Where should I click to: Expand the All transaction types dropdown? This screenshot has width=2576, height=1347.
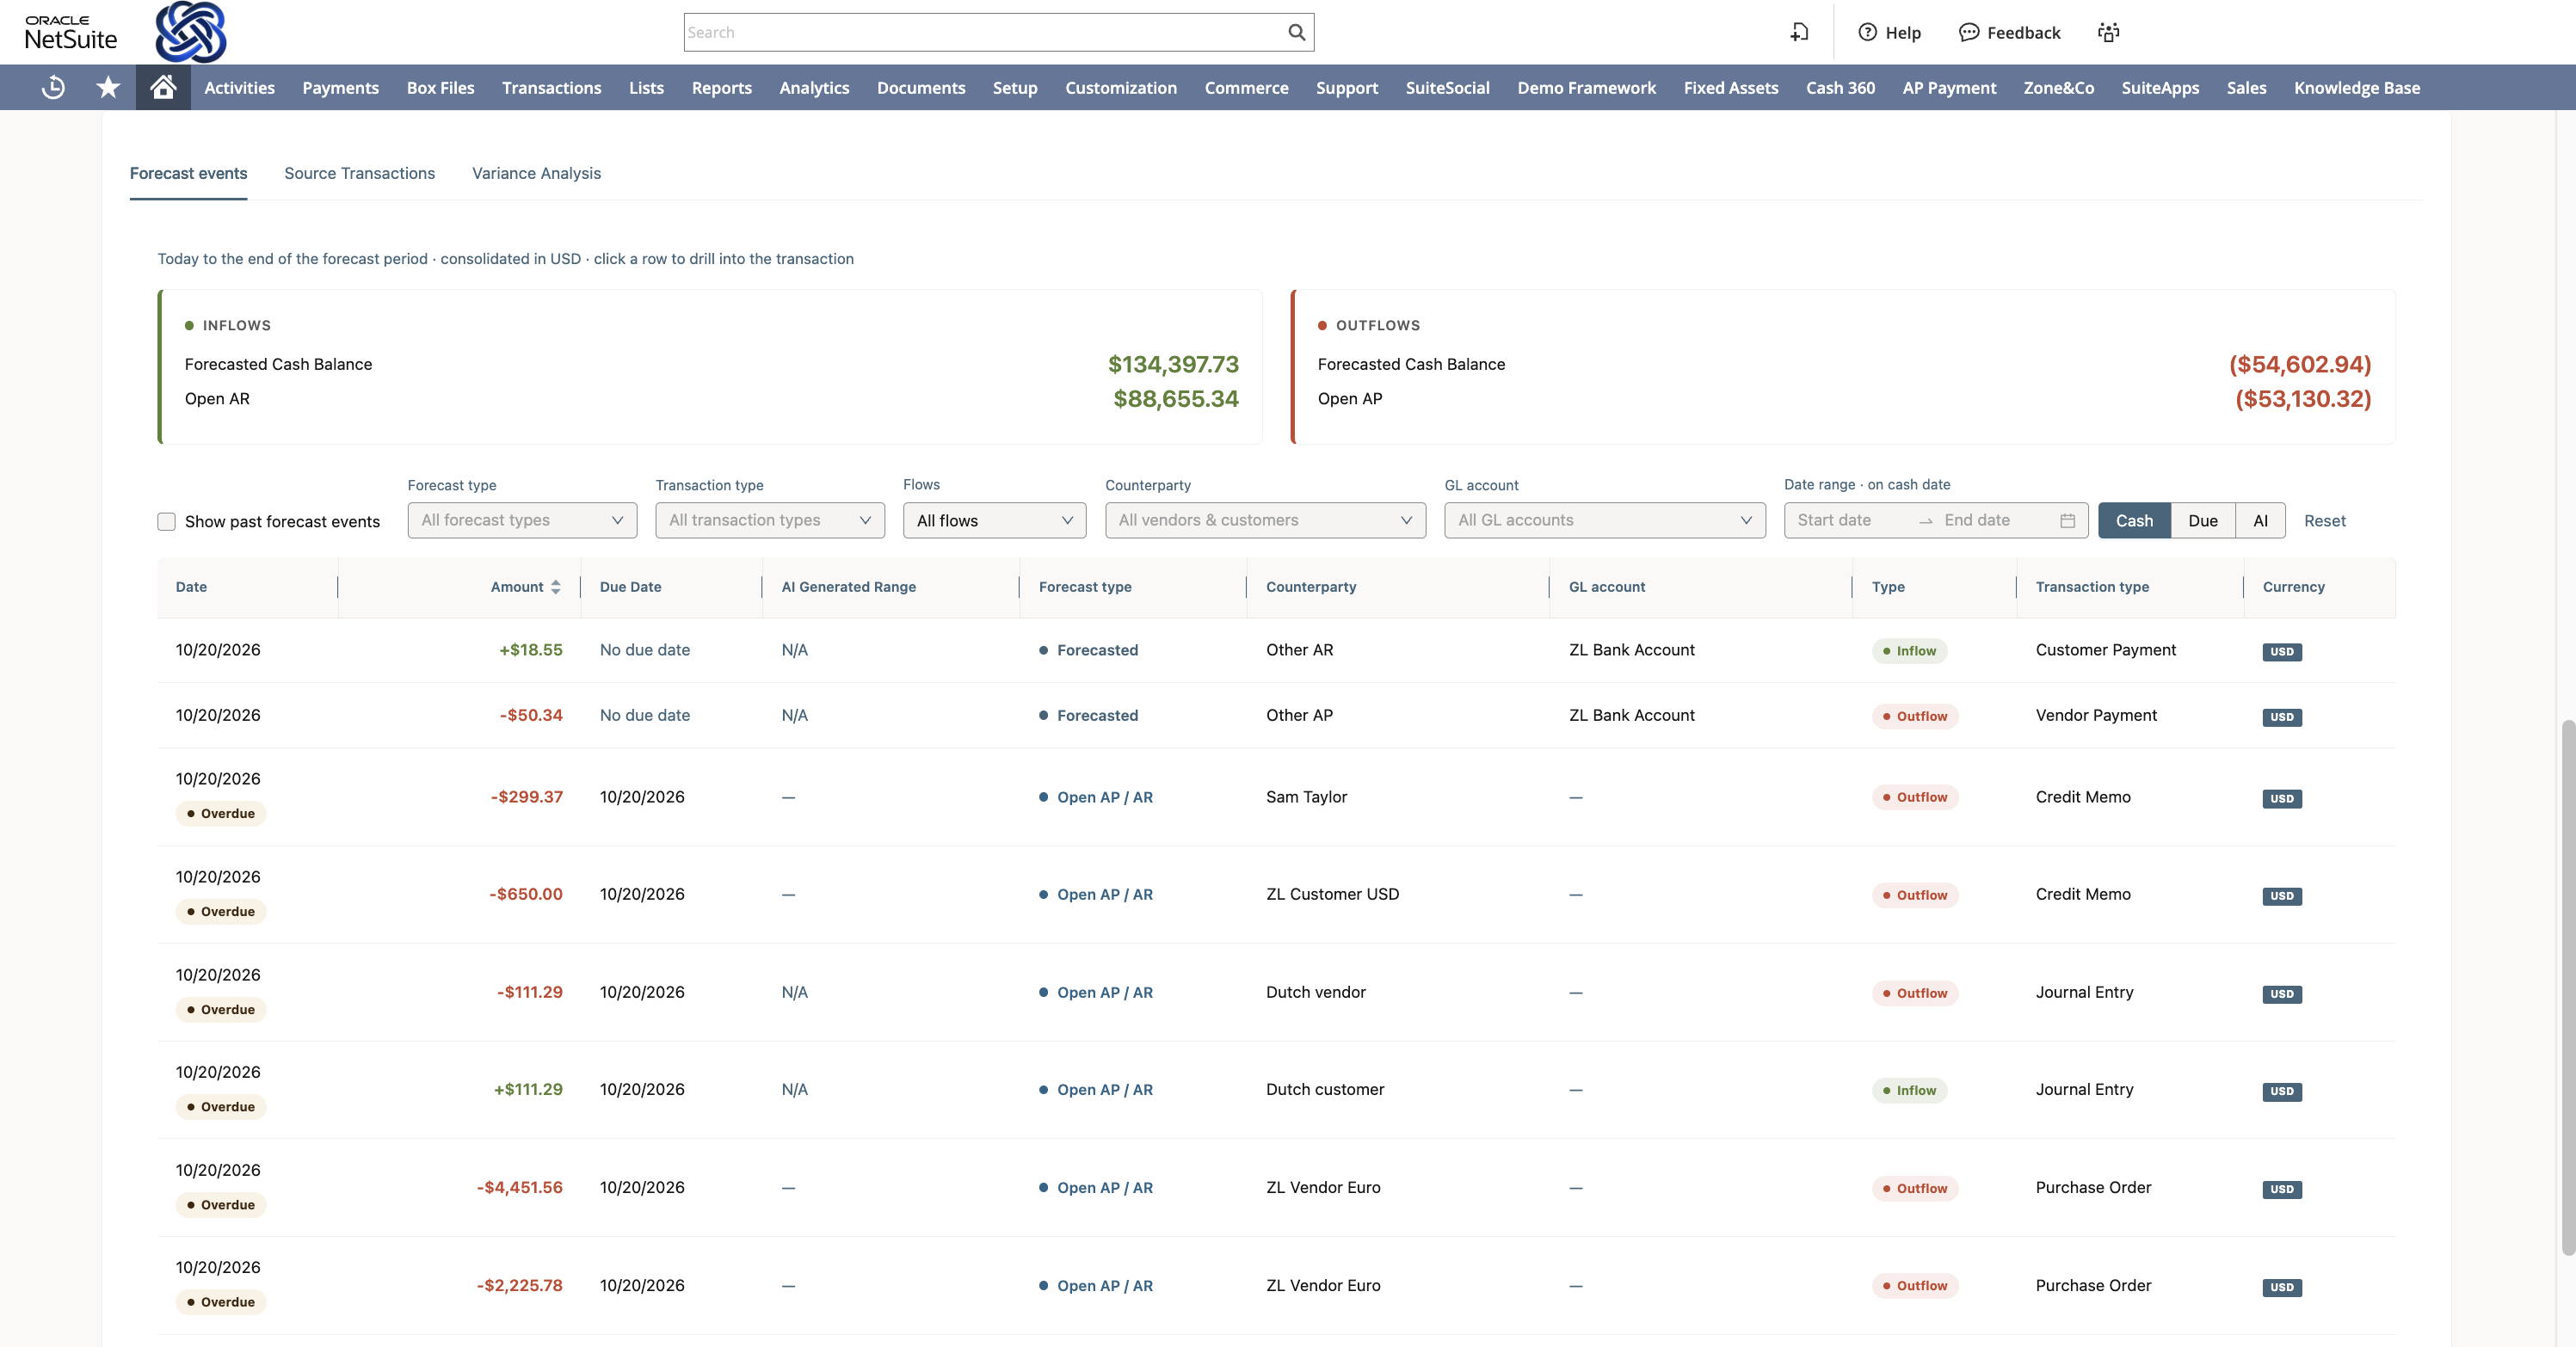pos(770,520)
